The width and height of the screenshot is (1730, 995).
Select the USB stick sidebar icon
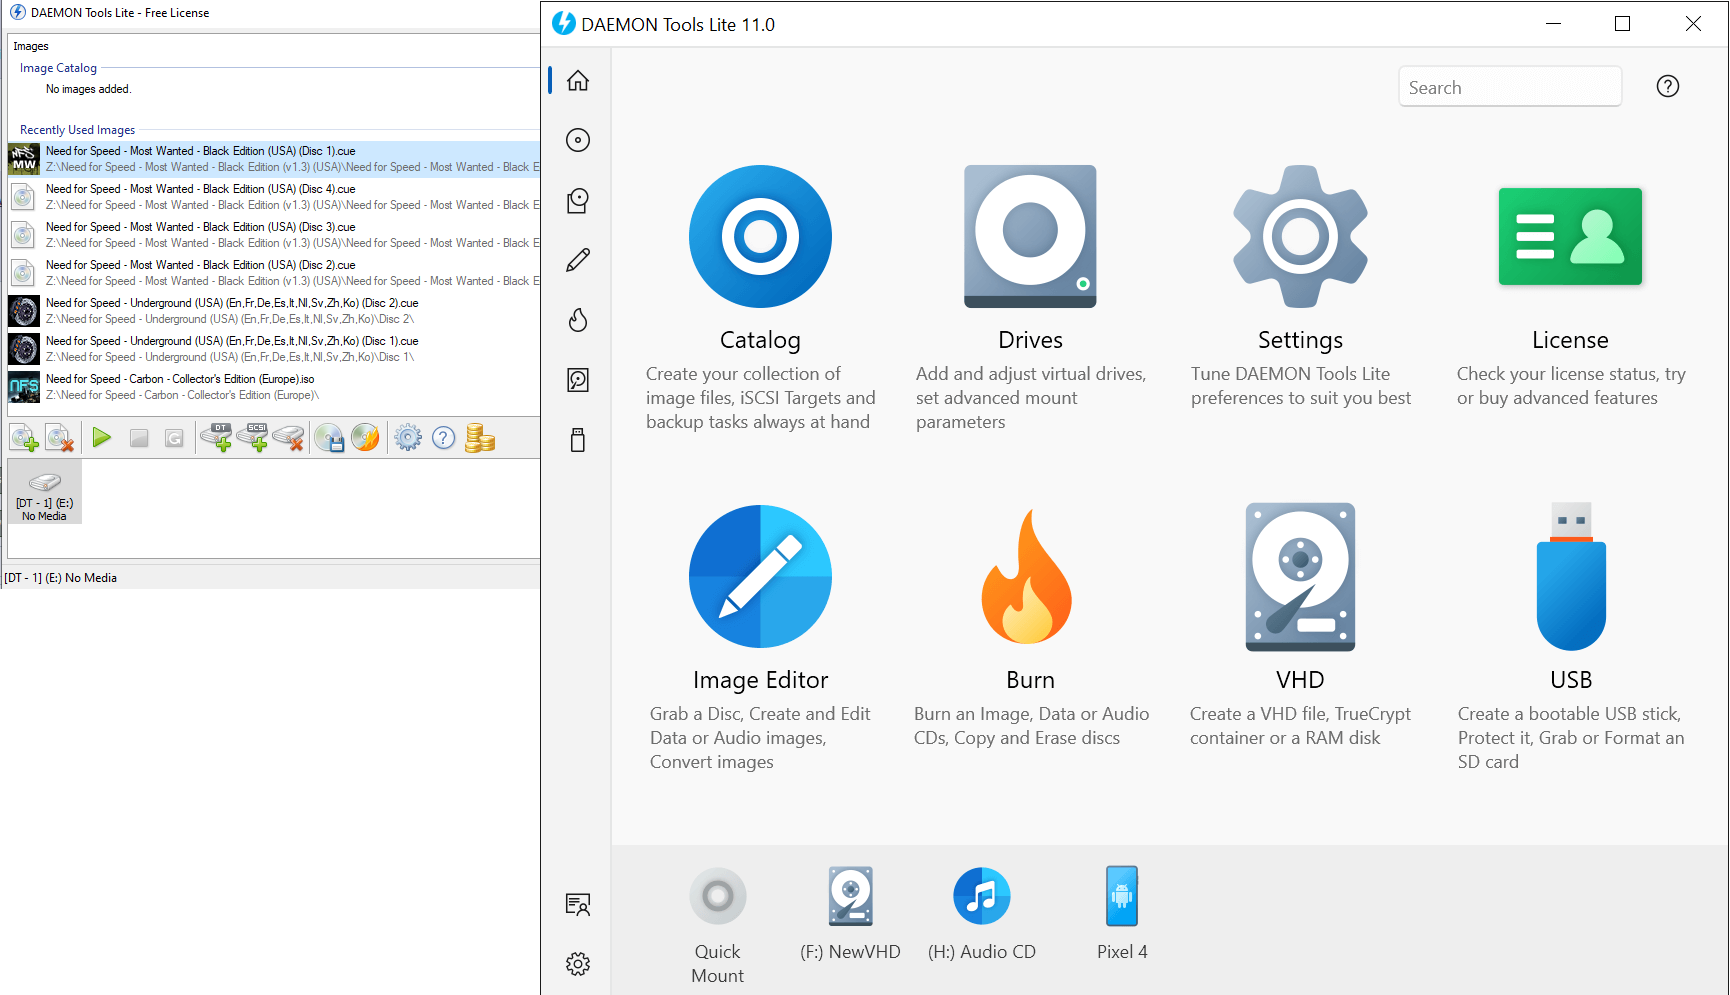pyautogui.click(x=578, y=440)
